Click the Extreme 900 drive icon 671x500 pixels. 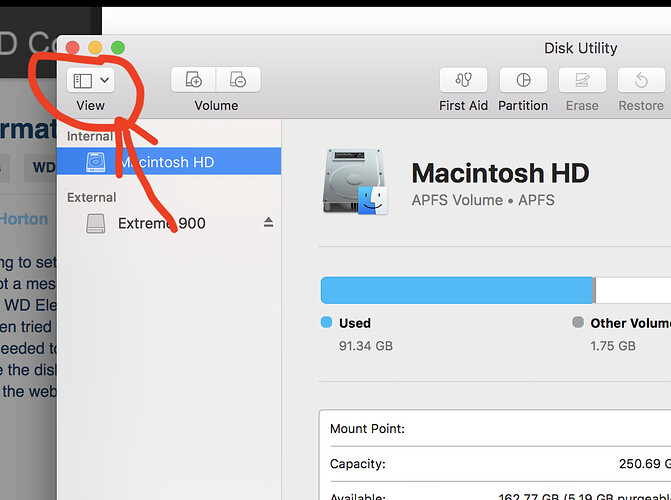click(x=95, y=223)
